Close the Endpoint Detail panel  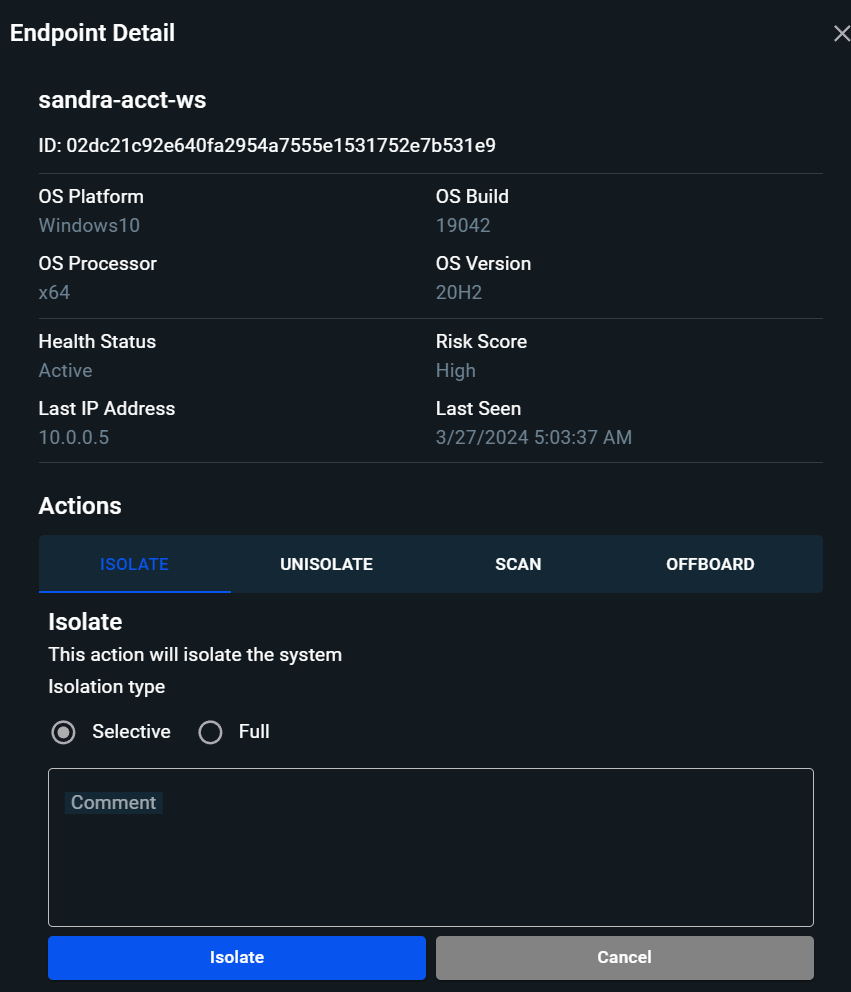tap(841, 34)
